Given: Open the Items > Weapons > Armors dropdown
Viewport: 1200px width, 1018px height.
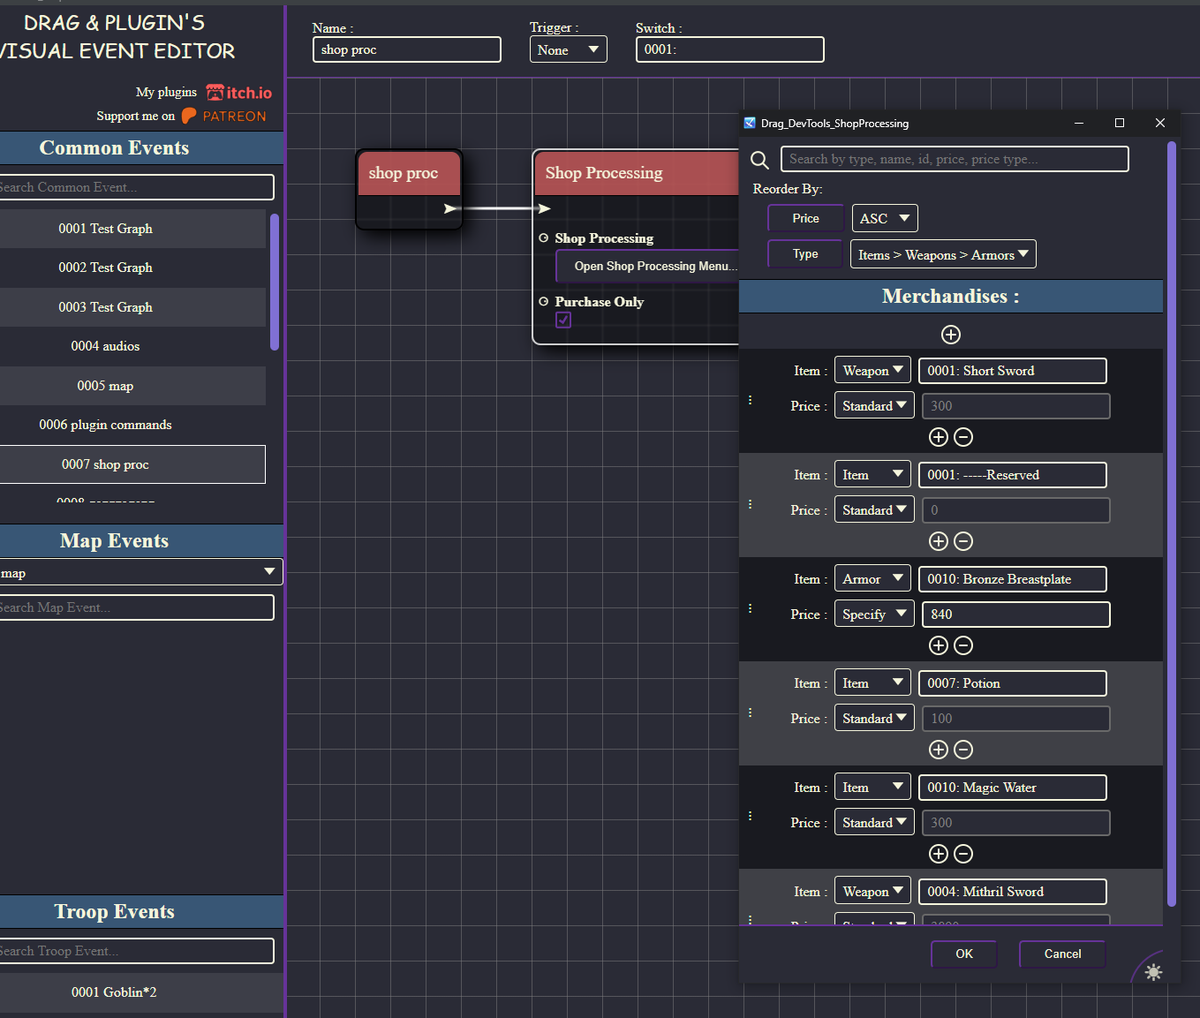Looking at the screenshot, I should click(943, 254).
